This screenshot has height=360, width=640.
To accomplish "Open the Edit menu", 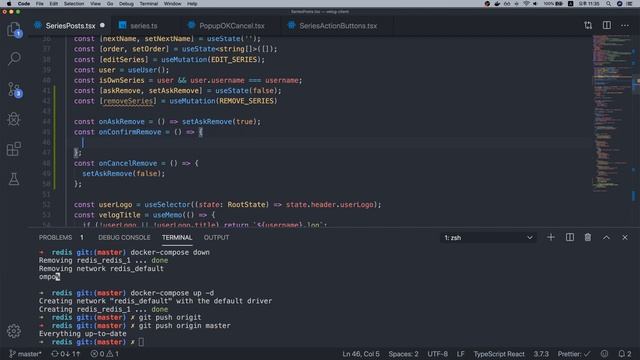I will point(53,4).
